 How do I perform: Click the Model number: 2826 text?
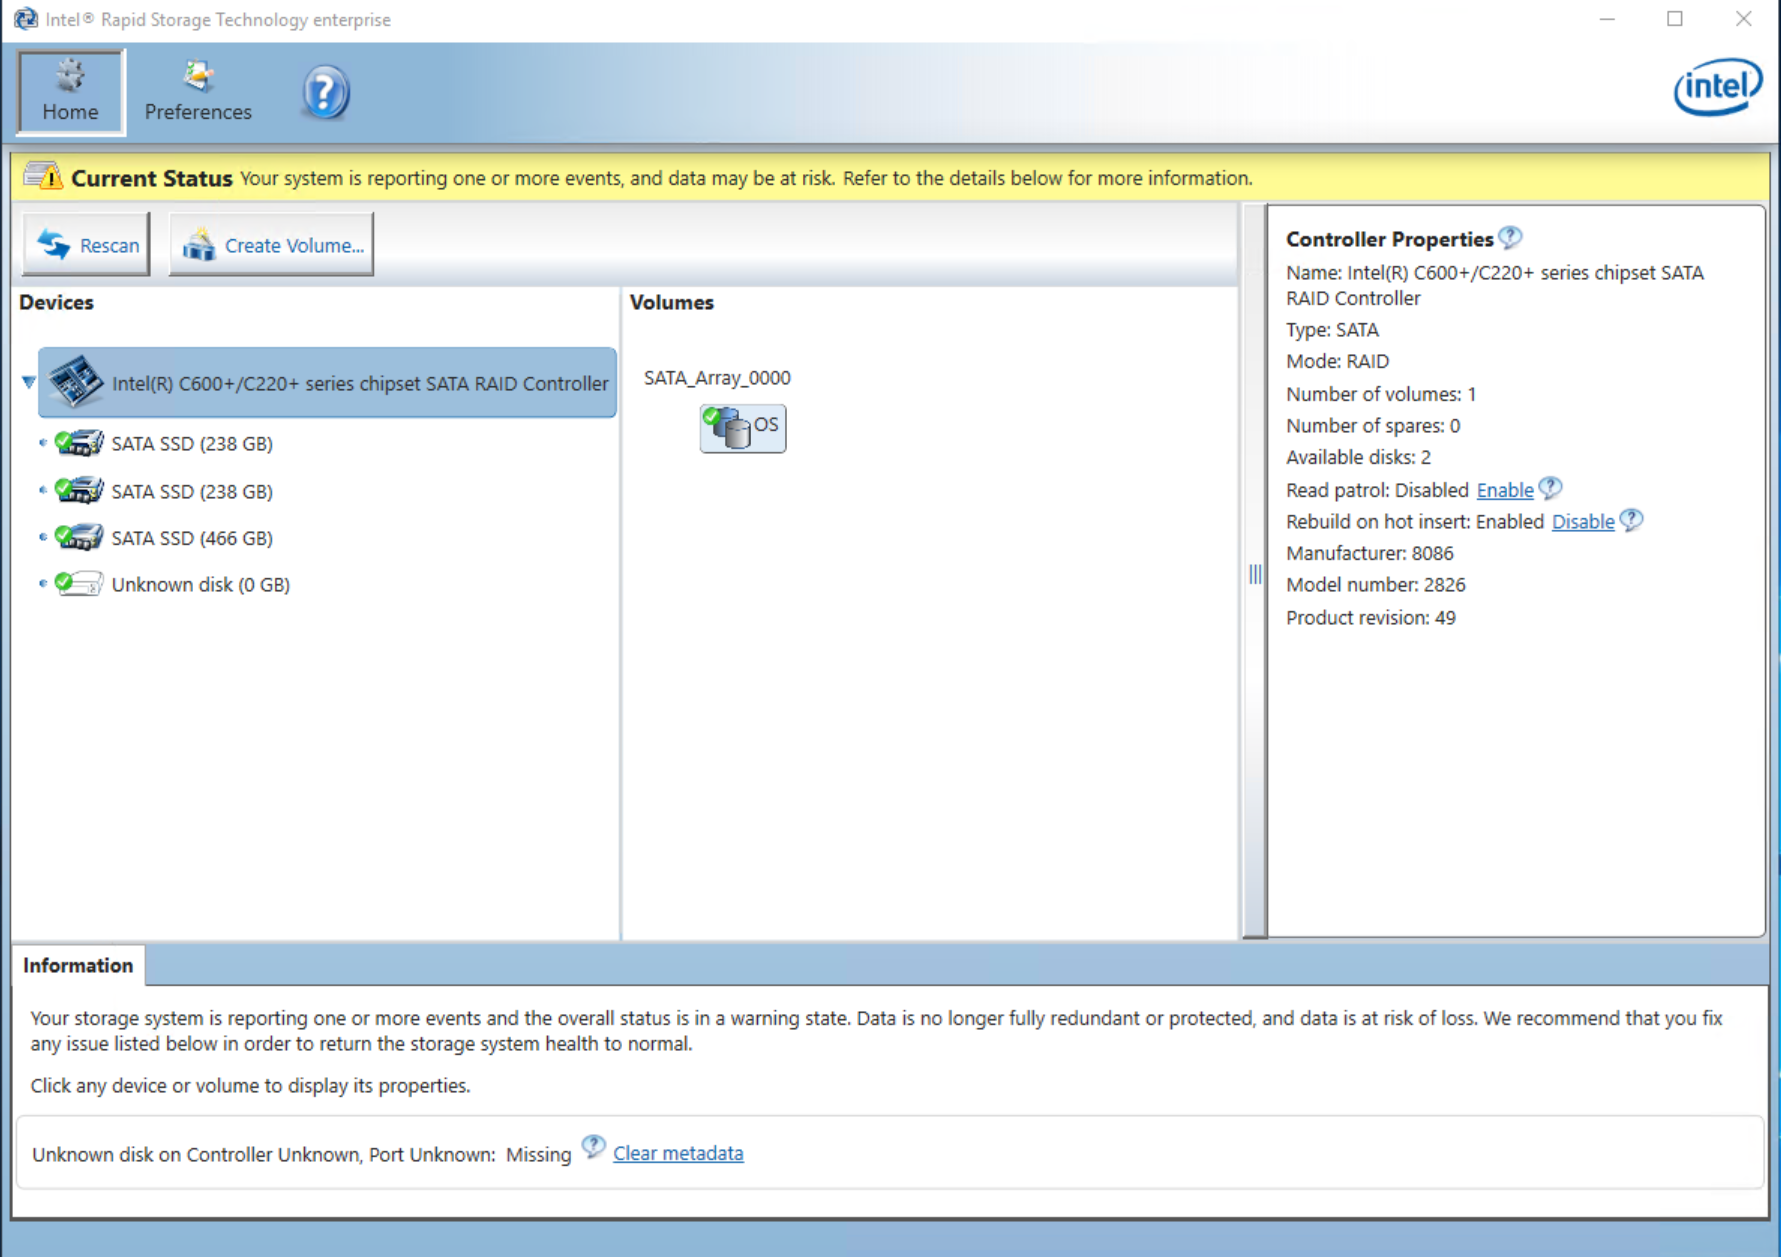(x=1375, y=584)
